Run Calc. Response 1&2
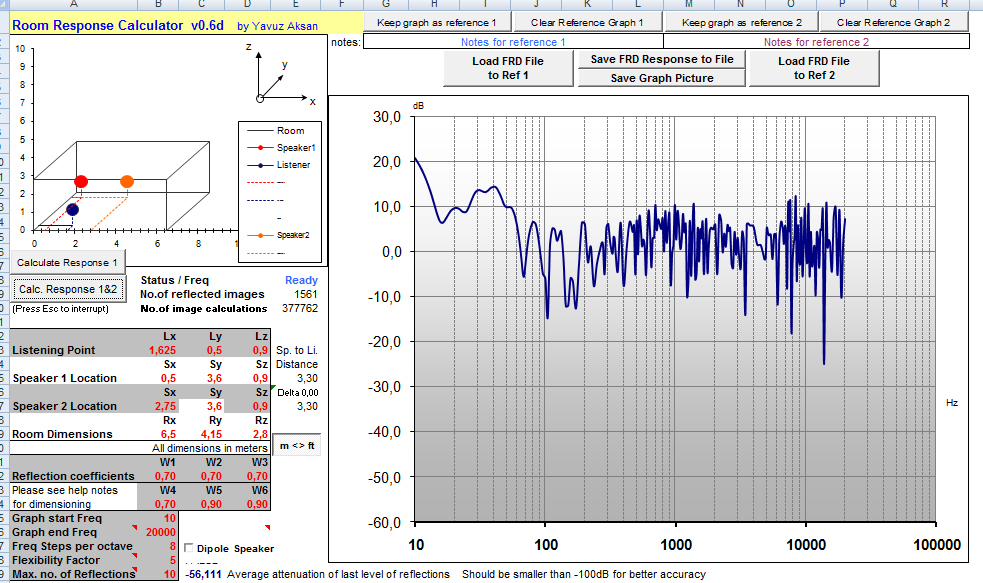The height and width of the screenshot is (583, 983). point(68,289)
